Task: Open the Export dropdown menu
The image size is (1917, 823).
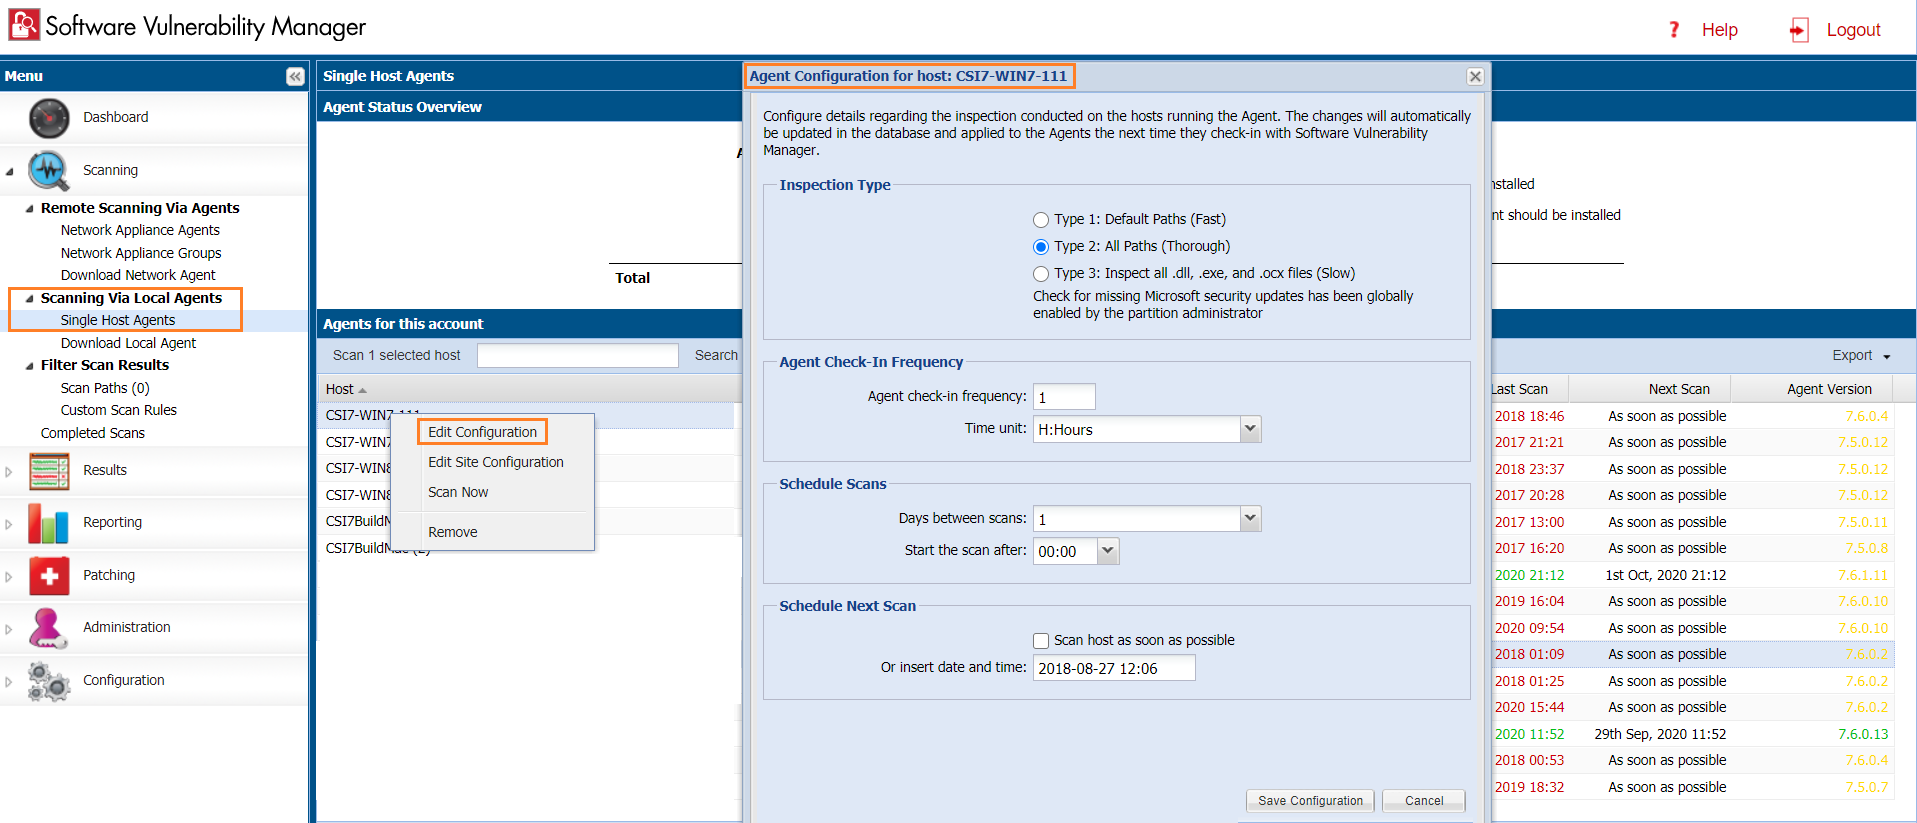Action: coord(1861,356)
